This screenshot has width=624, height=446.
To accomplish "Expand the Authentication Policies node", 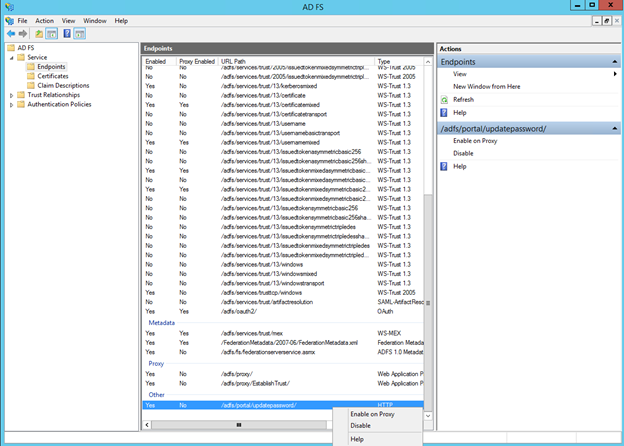I will click(12, 105).
